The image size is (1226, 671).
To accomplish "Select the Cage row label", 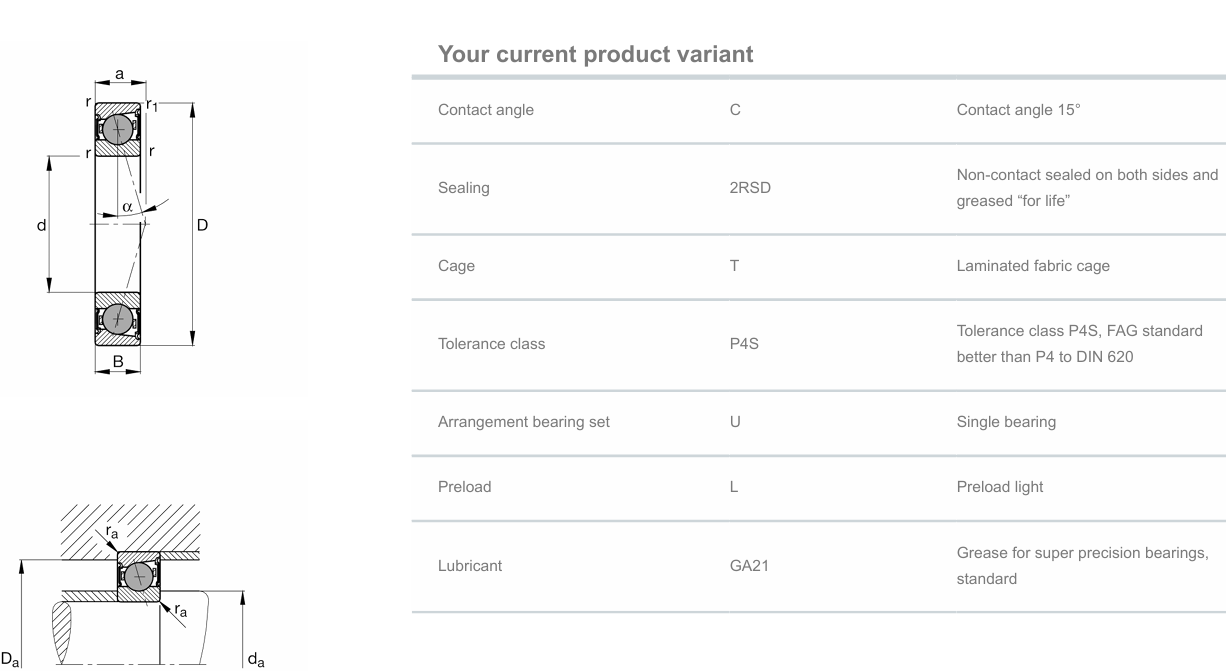I will (x=457, y=266).
